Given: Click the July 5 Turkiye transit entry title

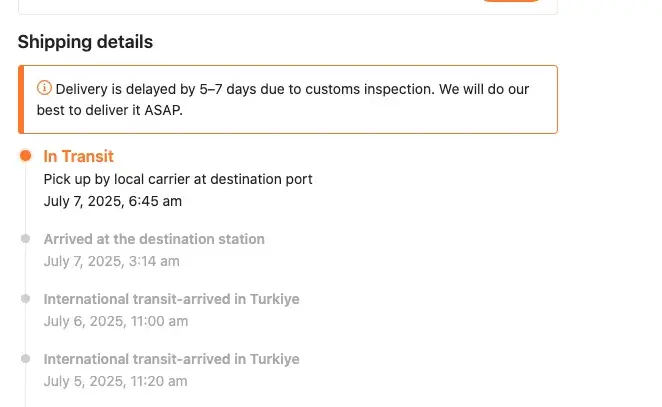Looking at the screenshot, I should (171, 359).
